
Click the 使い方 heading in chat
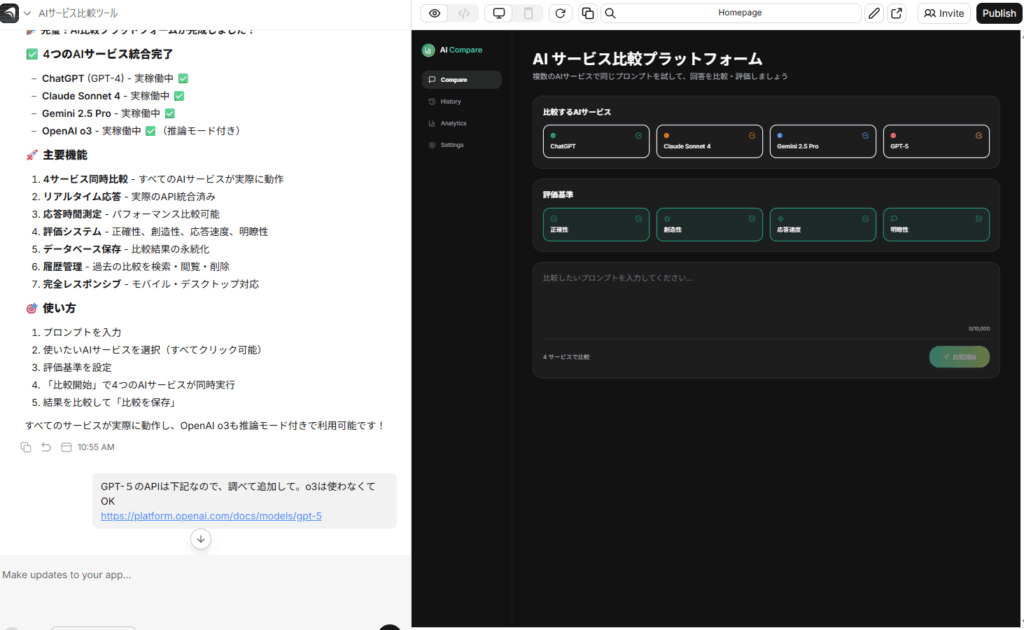coord(59,308)
